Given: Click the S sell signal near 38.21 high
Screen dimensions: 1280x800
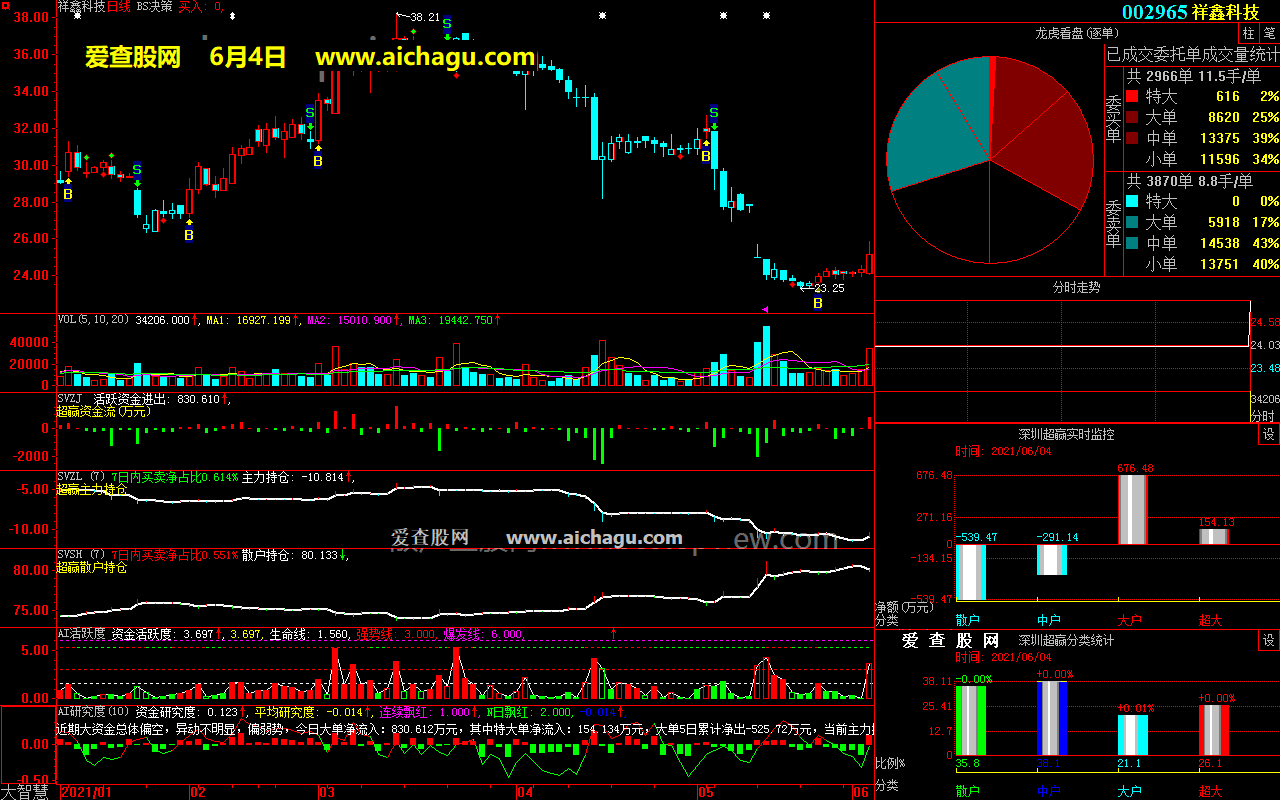Looking at the screenshot, I should pyautogui.click(x=447, y=24).
